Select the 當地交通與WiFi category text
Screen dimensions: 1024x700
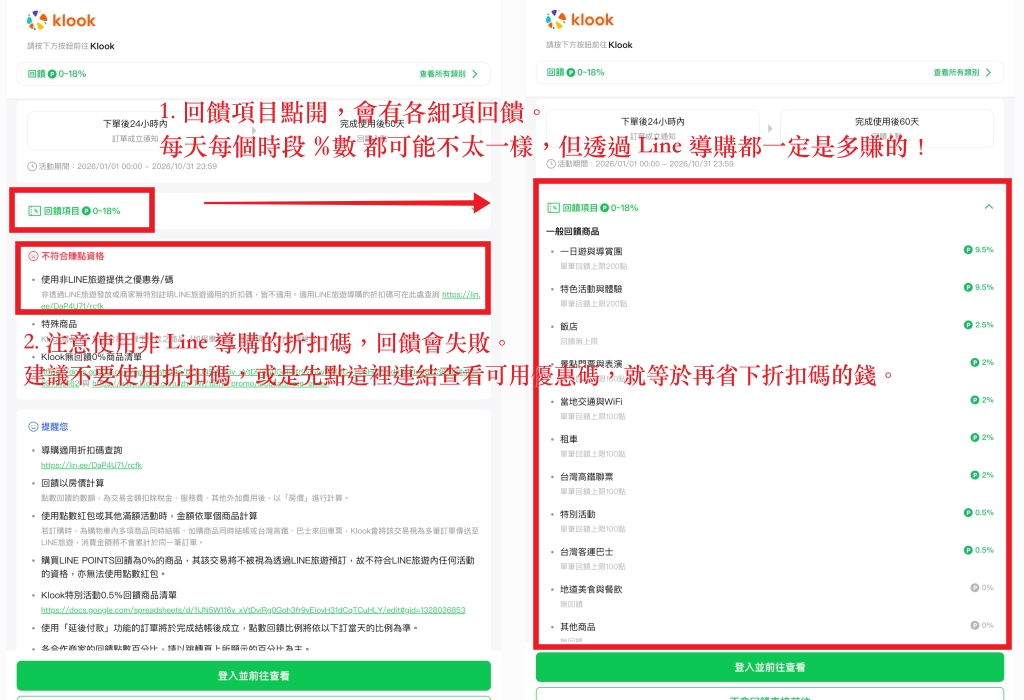[x=591, y=402]
